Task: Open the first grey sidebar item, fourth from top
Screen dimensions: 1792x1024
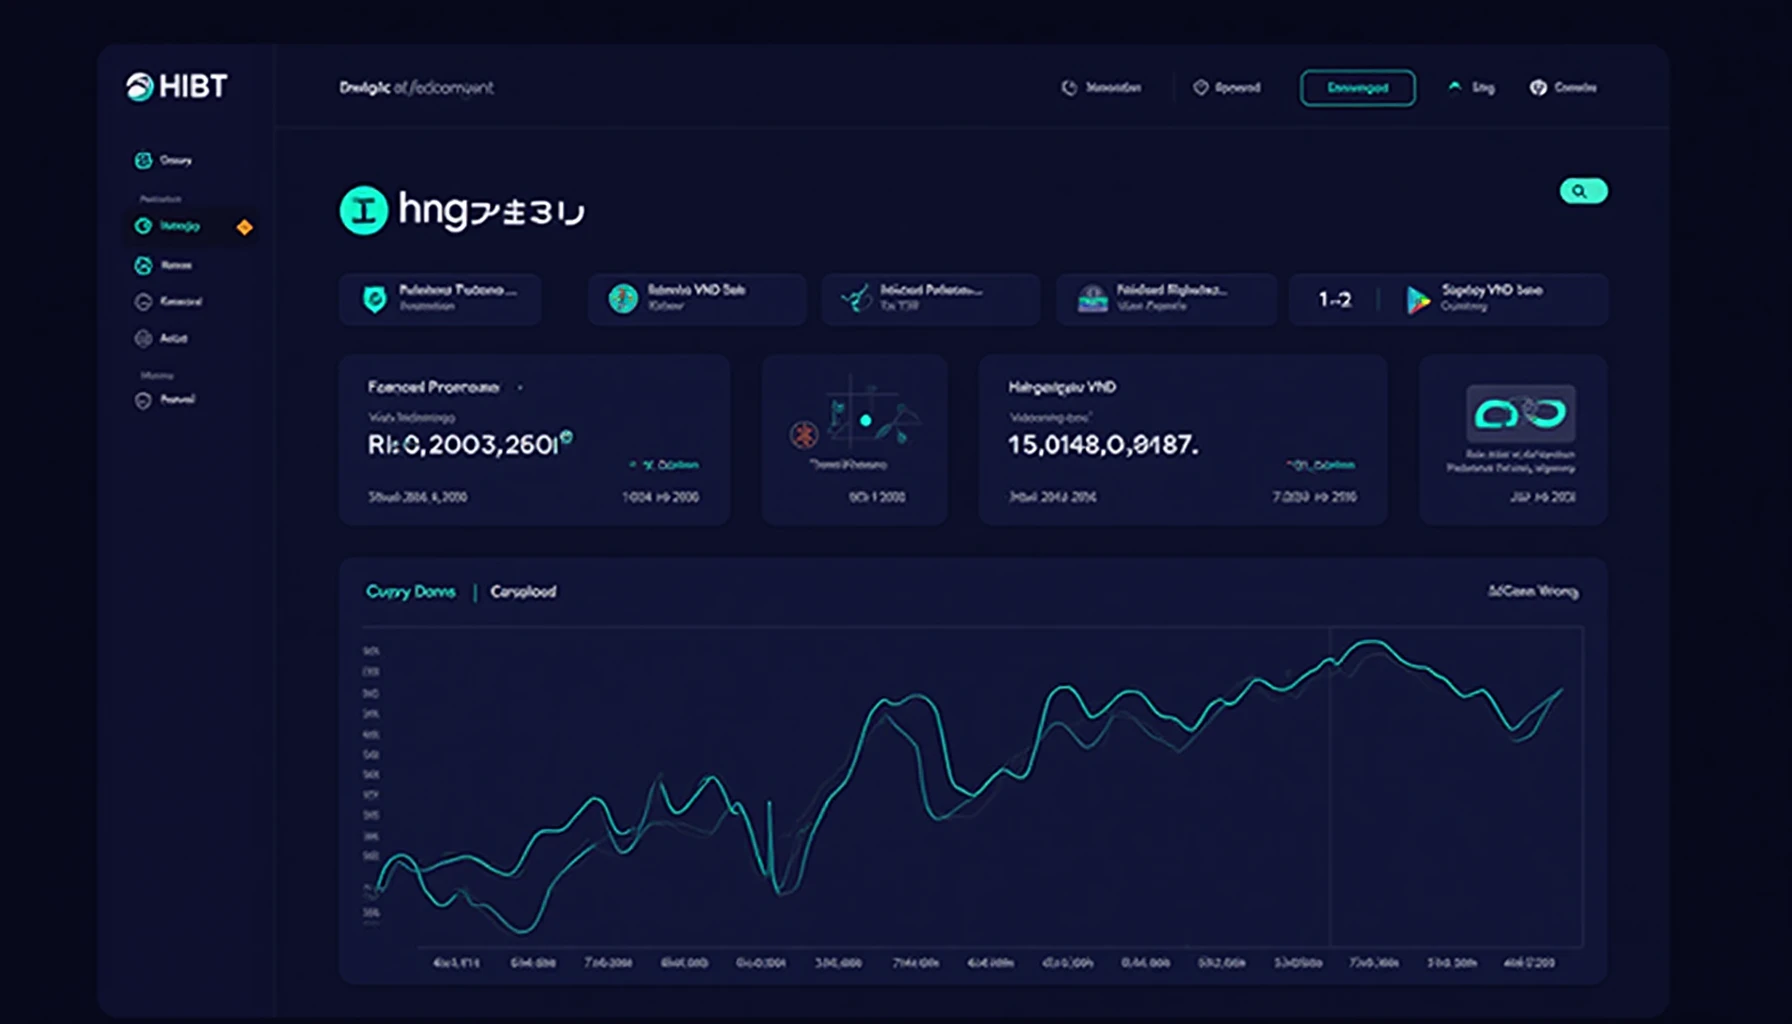Action: point(168,301)
